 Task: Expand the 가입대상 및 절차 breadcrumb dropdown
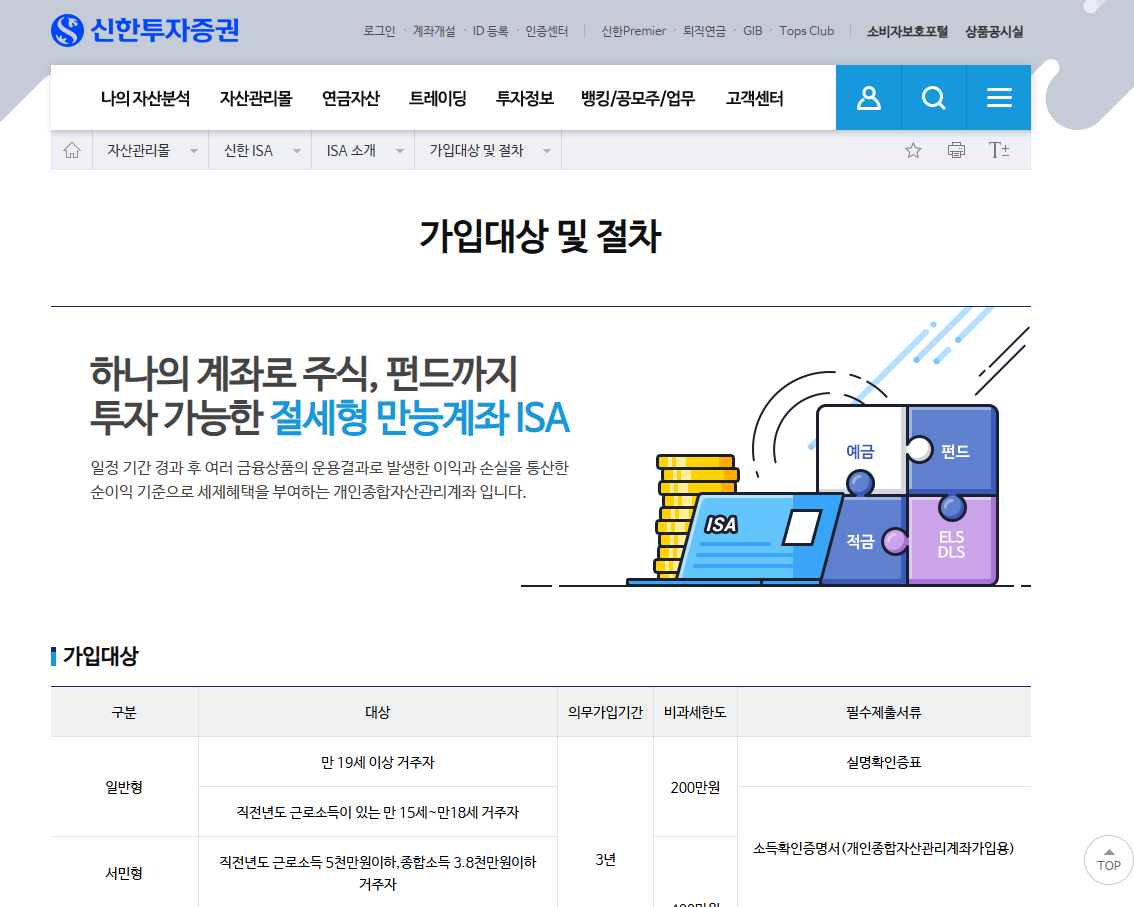[x=546, y=149]
